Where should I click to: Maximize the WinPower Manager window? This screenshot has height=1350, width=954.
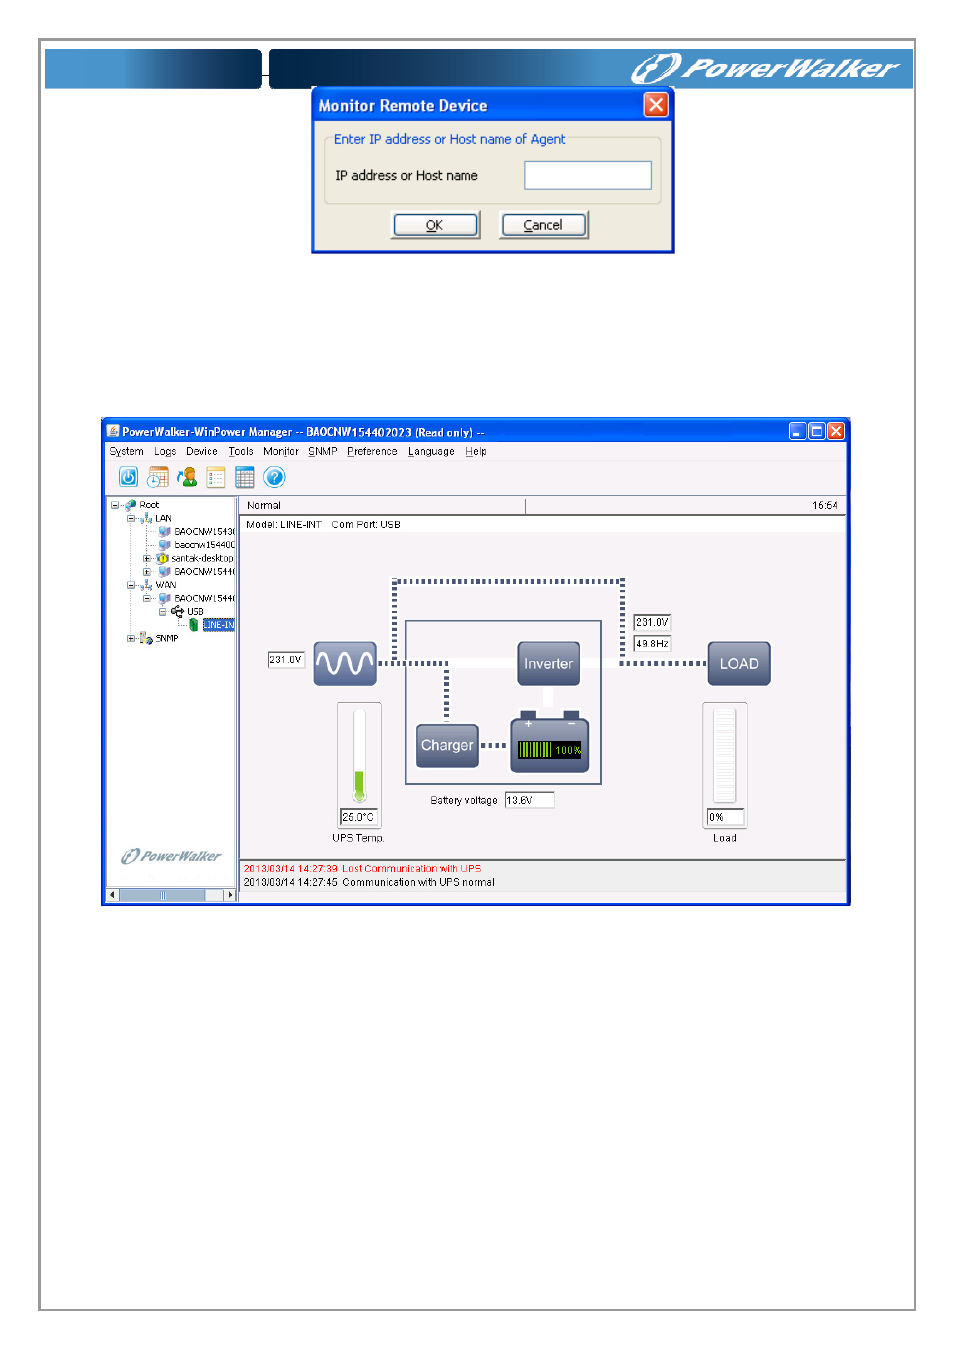pos(817,431)
